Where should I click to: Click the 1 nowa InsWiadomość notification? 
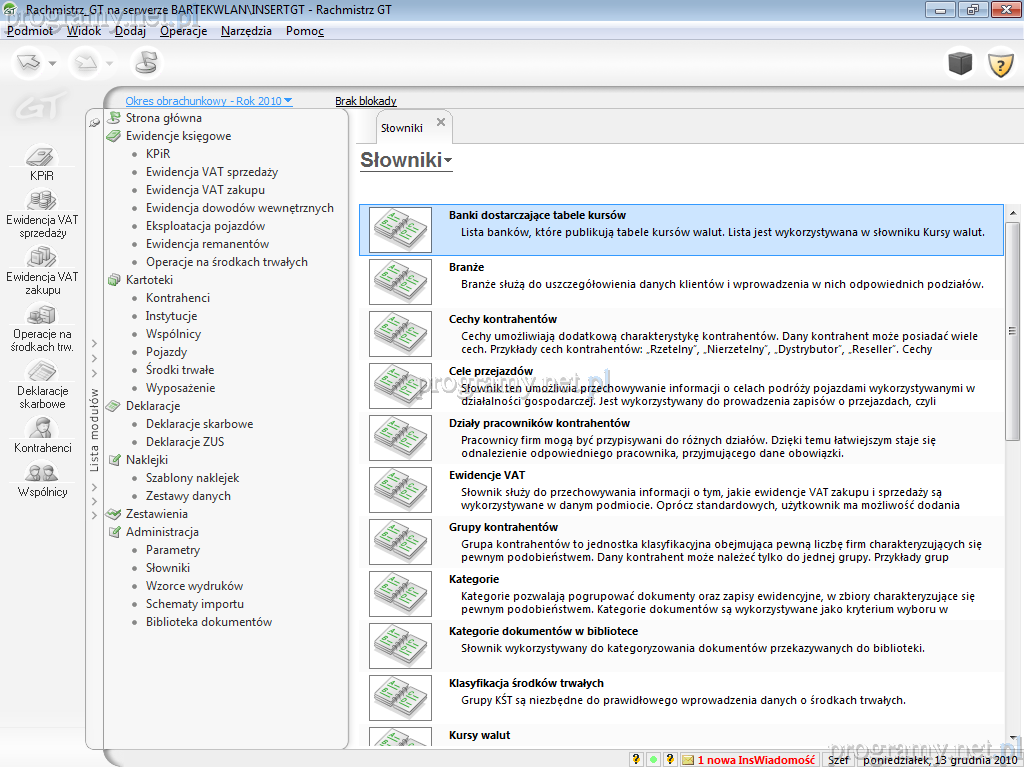[x=755, y=760]
